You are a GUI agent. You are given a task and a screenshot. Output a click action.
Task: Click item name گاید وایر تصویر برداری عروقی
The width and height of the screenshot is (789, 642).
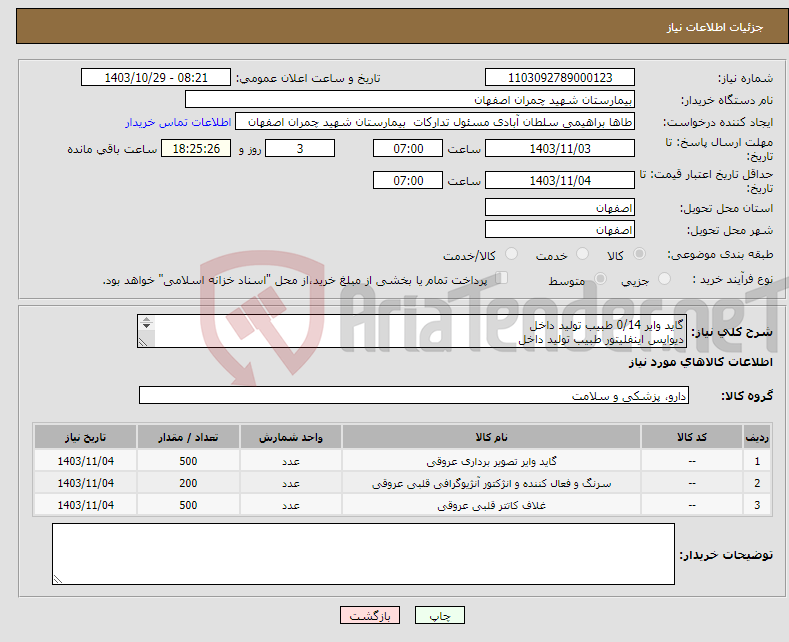pyautogui.click(x=491, y=461)
